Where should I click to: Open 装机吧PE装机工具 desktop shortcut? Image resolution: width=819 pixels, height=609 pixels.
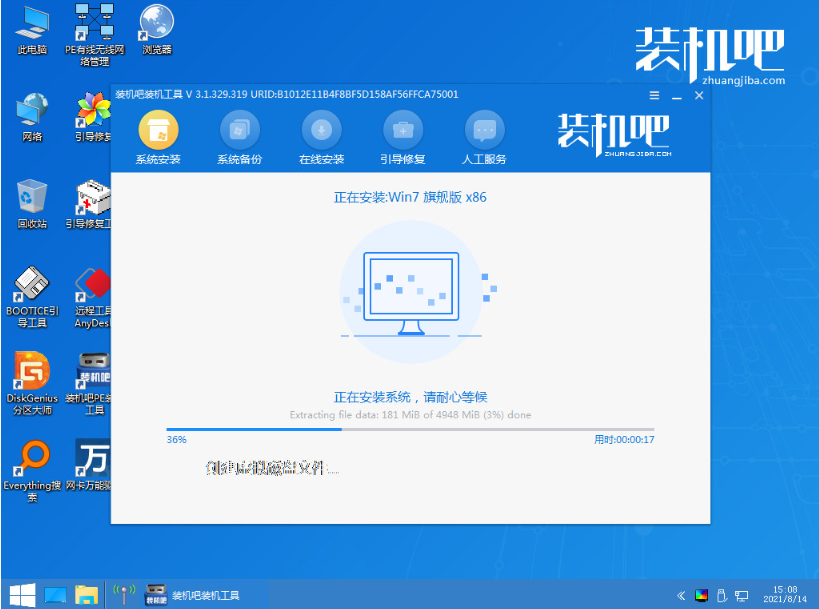click(88, 384)
